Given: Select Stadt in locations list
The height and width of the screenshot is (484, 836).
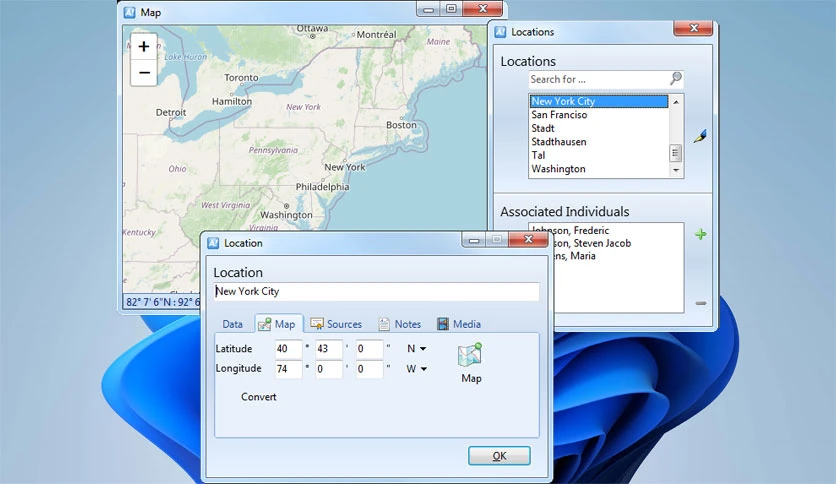Looking at the screenshot, I should click(x=599, y=128).
